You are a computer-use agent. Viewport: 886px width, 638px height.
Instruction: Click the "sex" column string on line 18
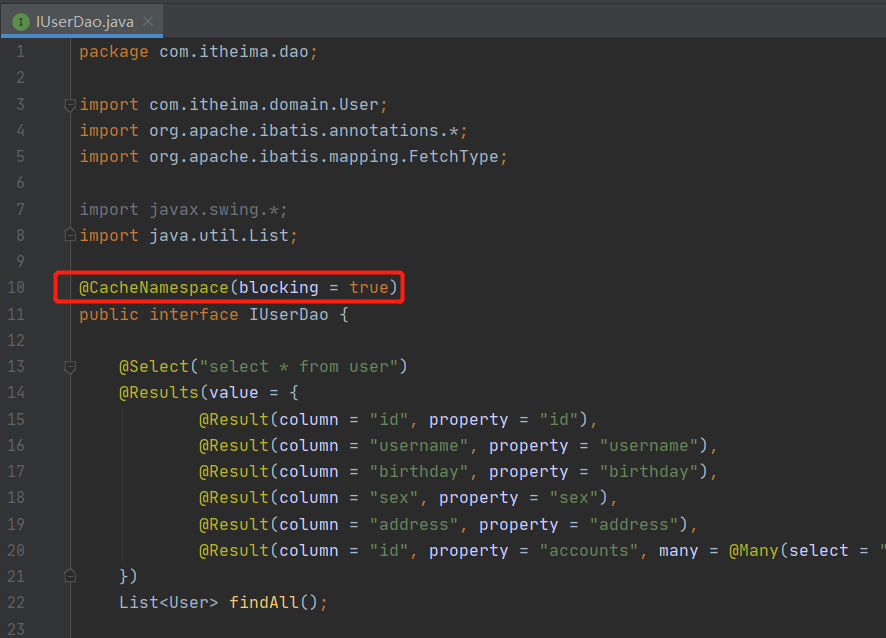(393, 498)
